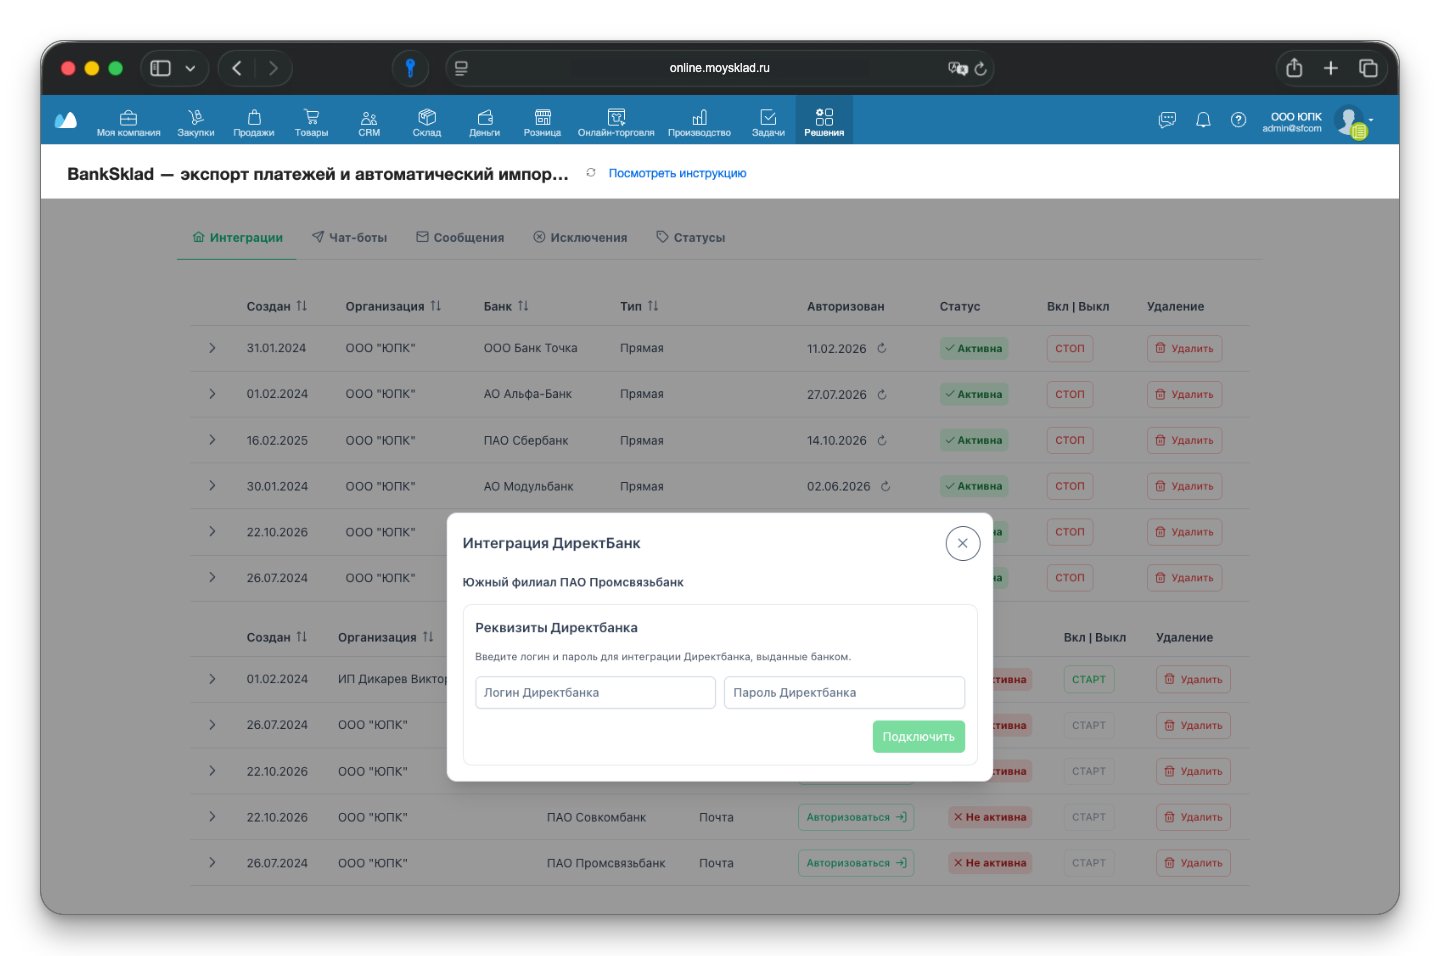1440x956 pixels.
Task: Click the Safari password manager key icon
Action: pyautogui.click(x=410, y=68)
